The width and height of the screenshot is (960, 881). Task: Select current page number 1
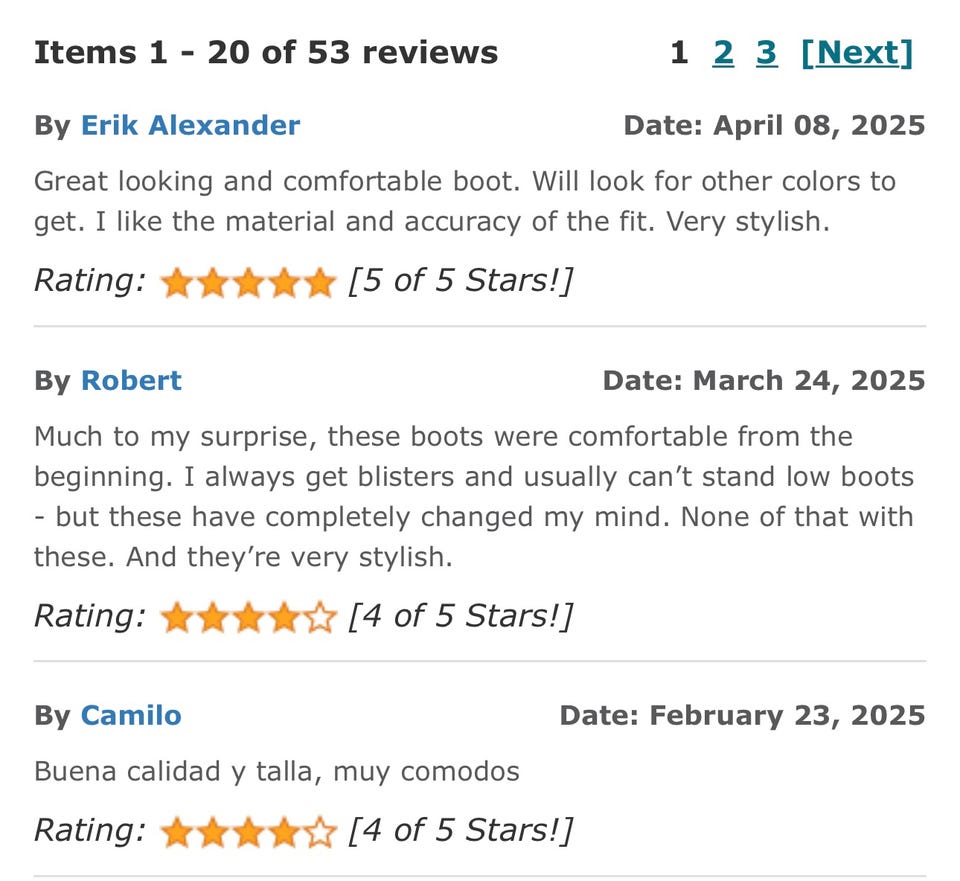tap(679, 52)
